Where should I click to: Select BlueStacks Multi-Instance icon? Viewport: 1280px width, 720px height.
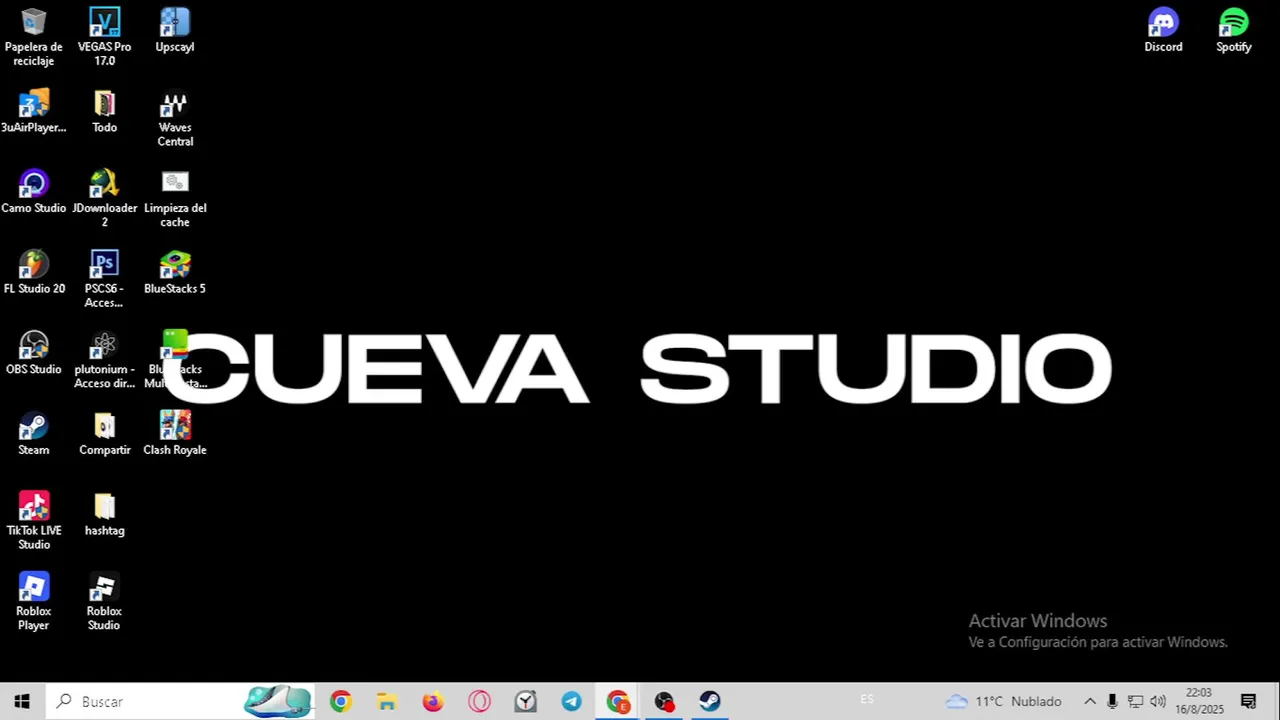[175, 360]
